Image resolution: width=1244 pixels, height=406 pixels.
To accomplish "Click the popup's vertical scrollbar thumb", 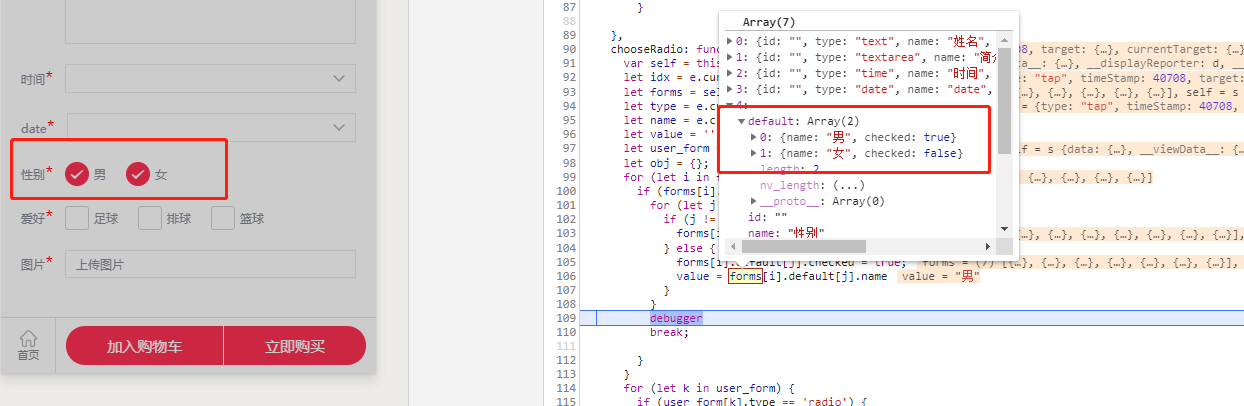I will [x=1004, y=100].
